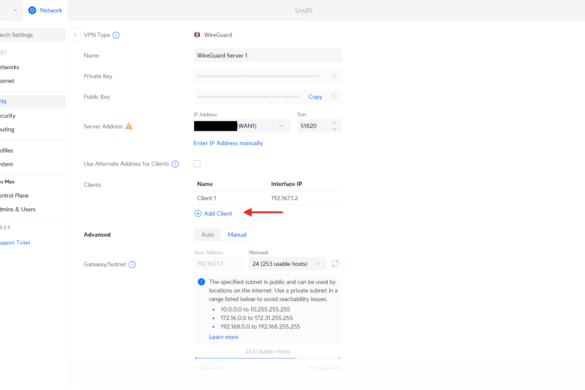Switch Advanced mode to Manual
Viewport: 585px width, 390px height.
237,235
